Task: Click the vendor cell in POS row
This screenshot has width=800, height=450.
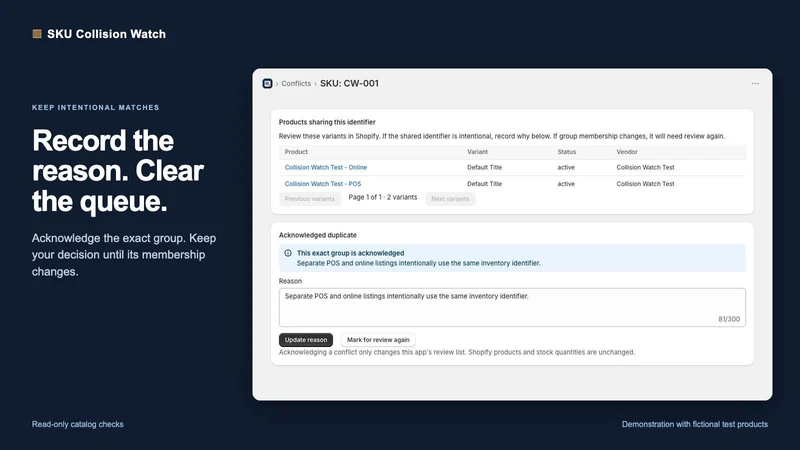Action: pos(645,184)
